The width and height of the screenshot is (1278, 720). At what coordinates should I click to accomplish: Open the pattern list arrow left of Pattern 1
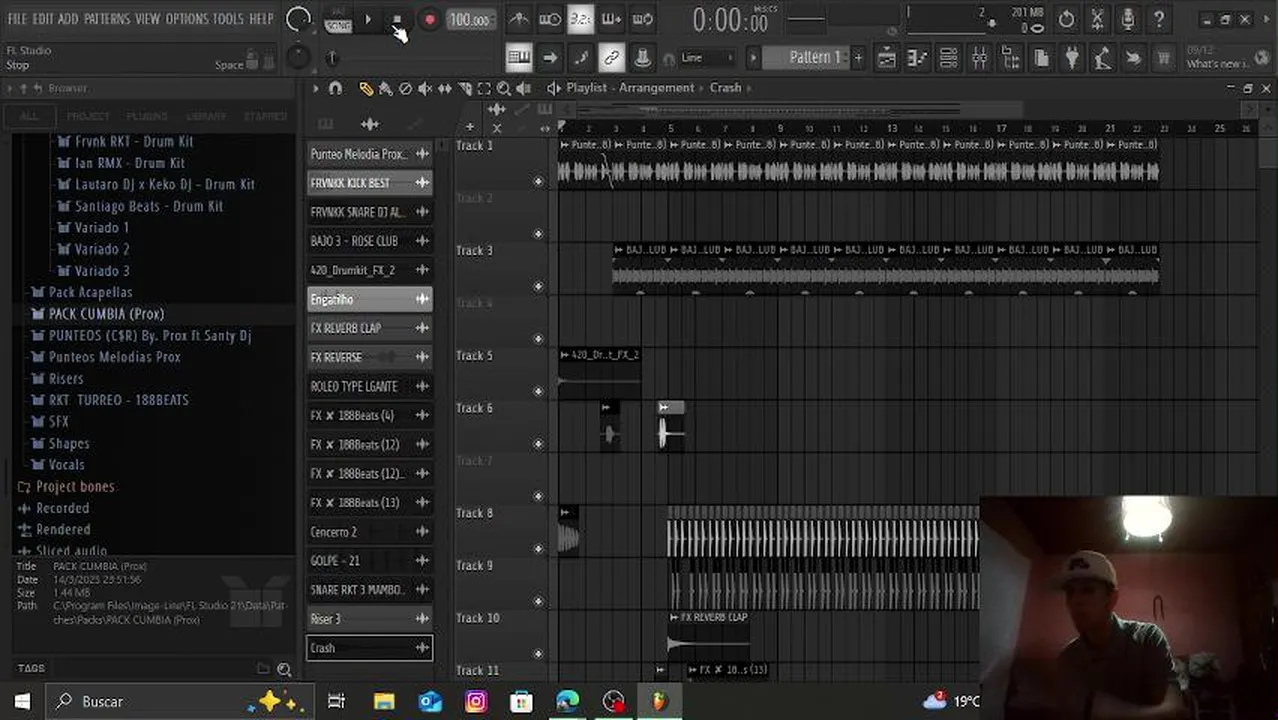pos(754,57)
